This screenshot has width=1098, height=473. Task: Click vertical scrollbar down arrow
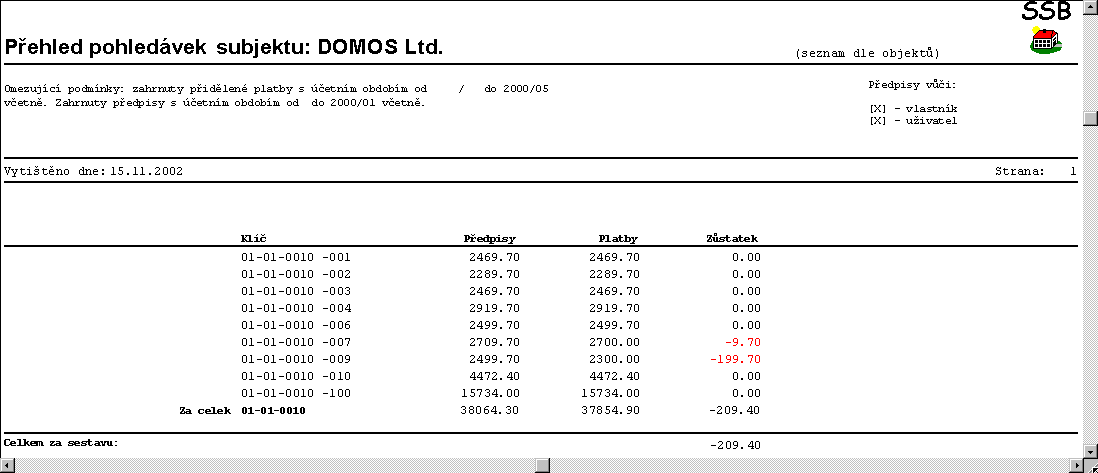pos(1090,450)
